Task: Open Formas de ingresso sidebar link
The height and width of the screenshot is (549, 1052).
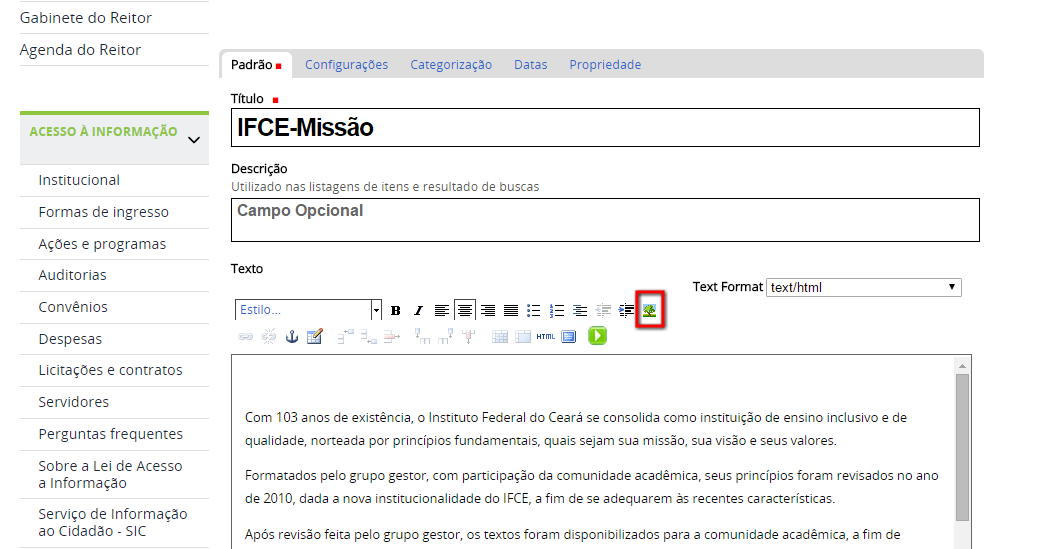Action: (x=103, y=212)
